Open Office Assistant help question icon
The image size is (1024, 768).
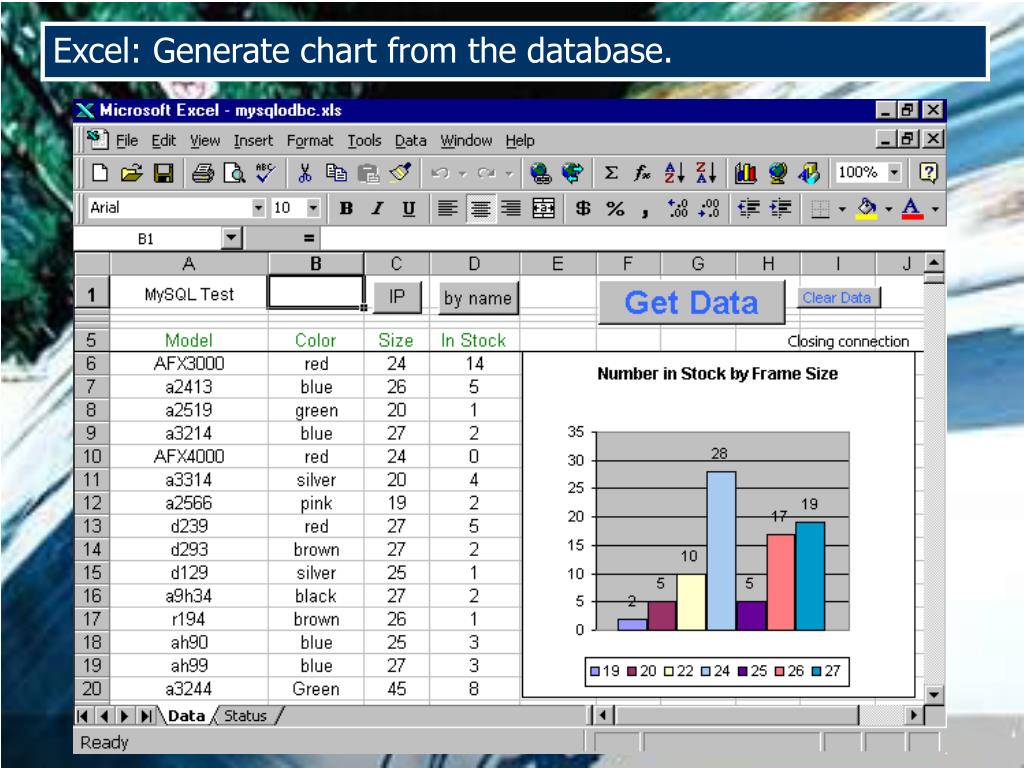(928, 173)
